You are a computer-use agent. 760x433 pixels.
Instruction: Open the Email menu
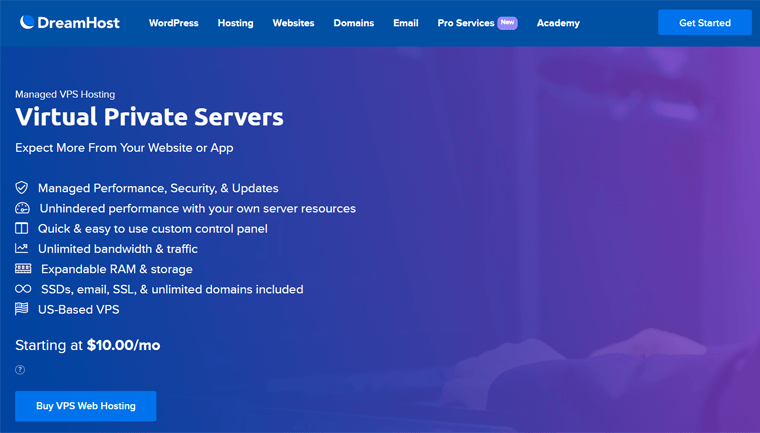click(406, 23)
